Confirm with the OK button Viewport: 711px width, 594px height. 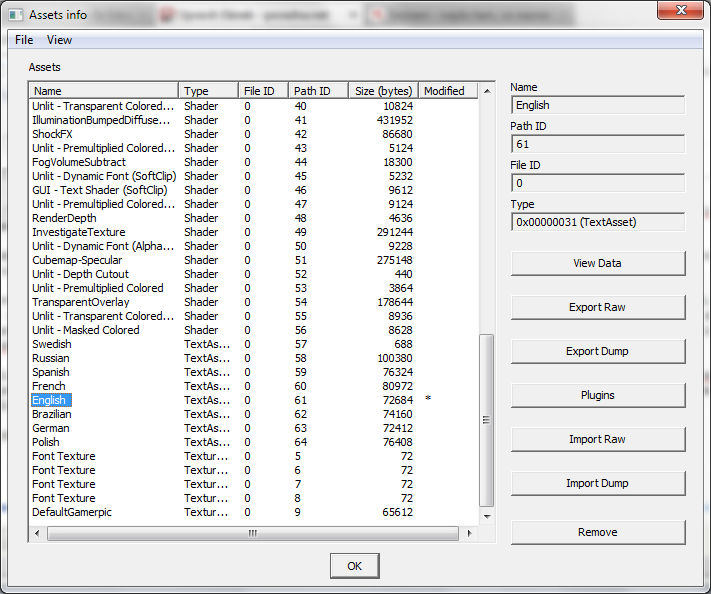click(354, 566)
